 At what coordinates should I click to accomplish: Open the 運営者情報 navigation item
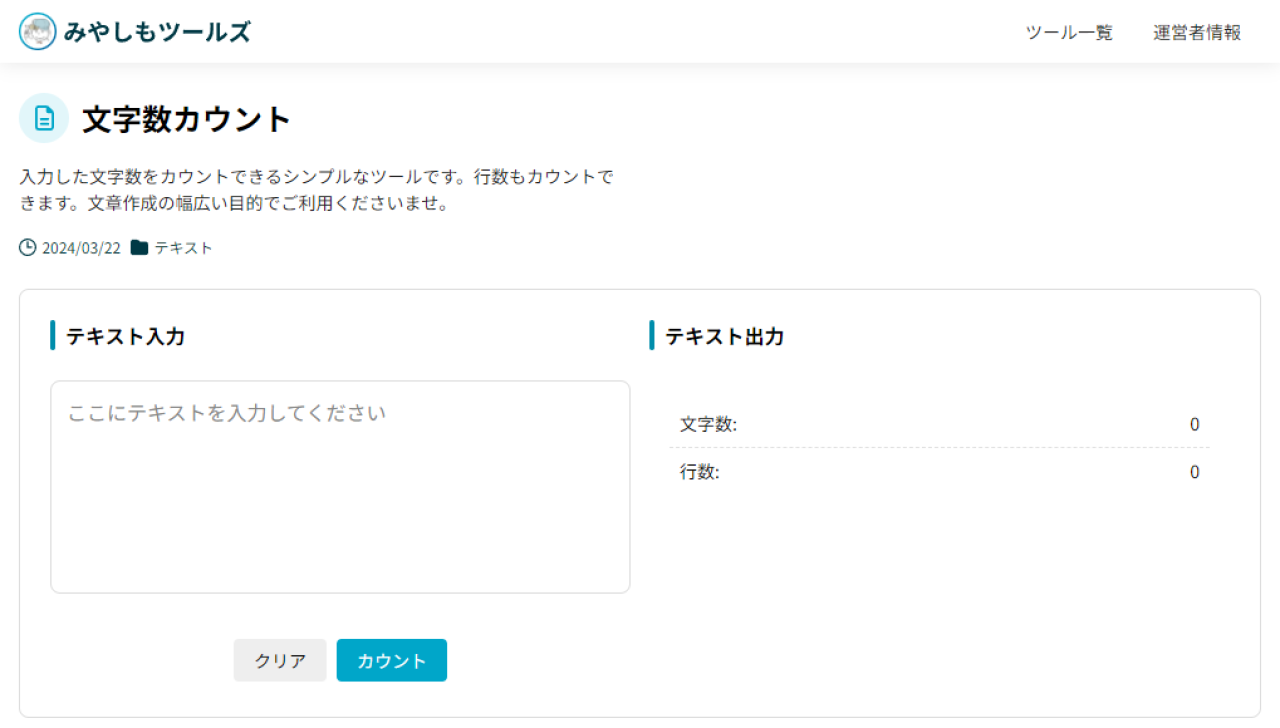coord(1197,32)
